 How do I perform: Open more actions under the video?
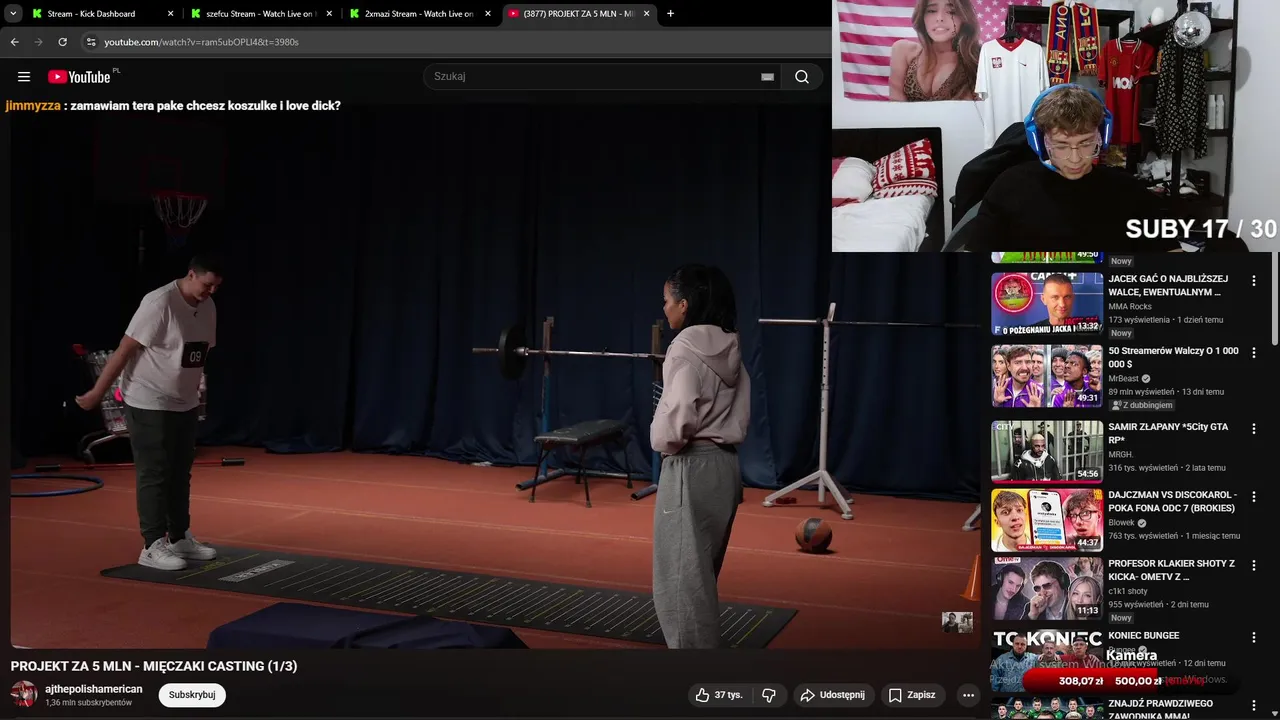point(968,695)
